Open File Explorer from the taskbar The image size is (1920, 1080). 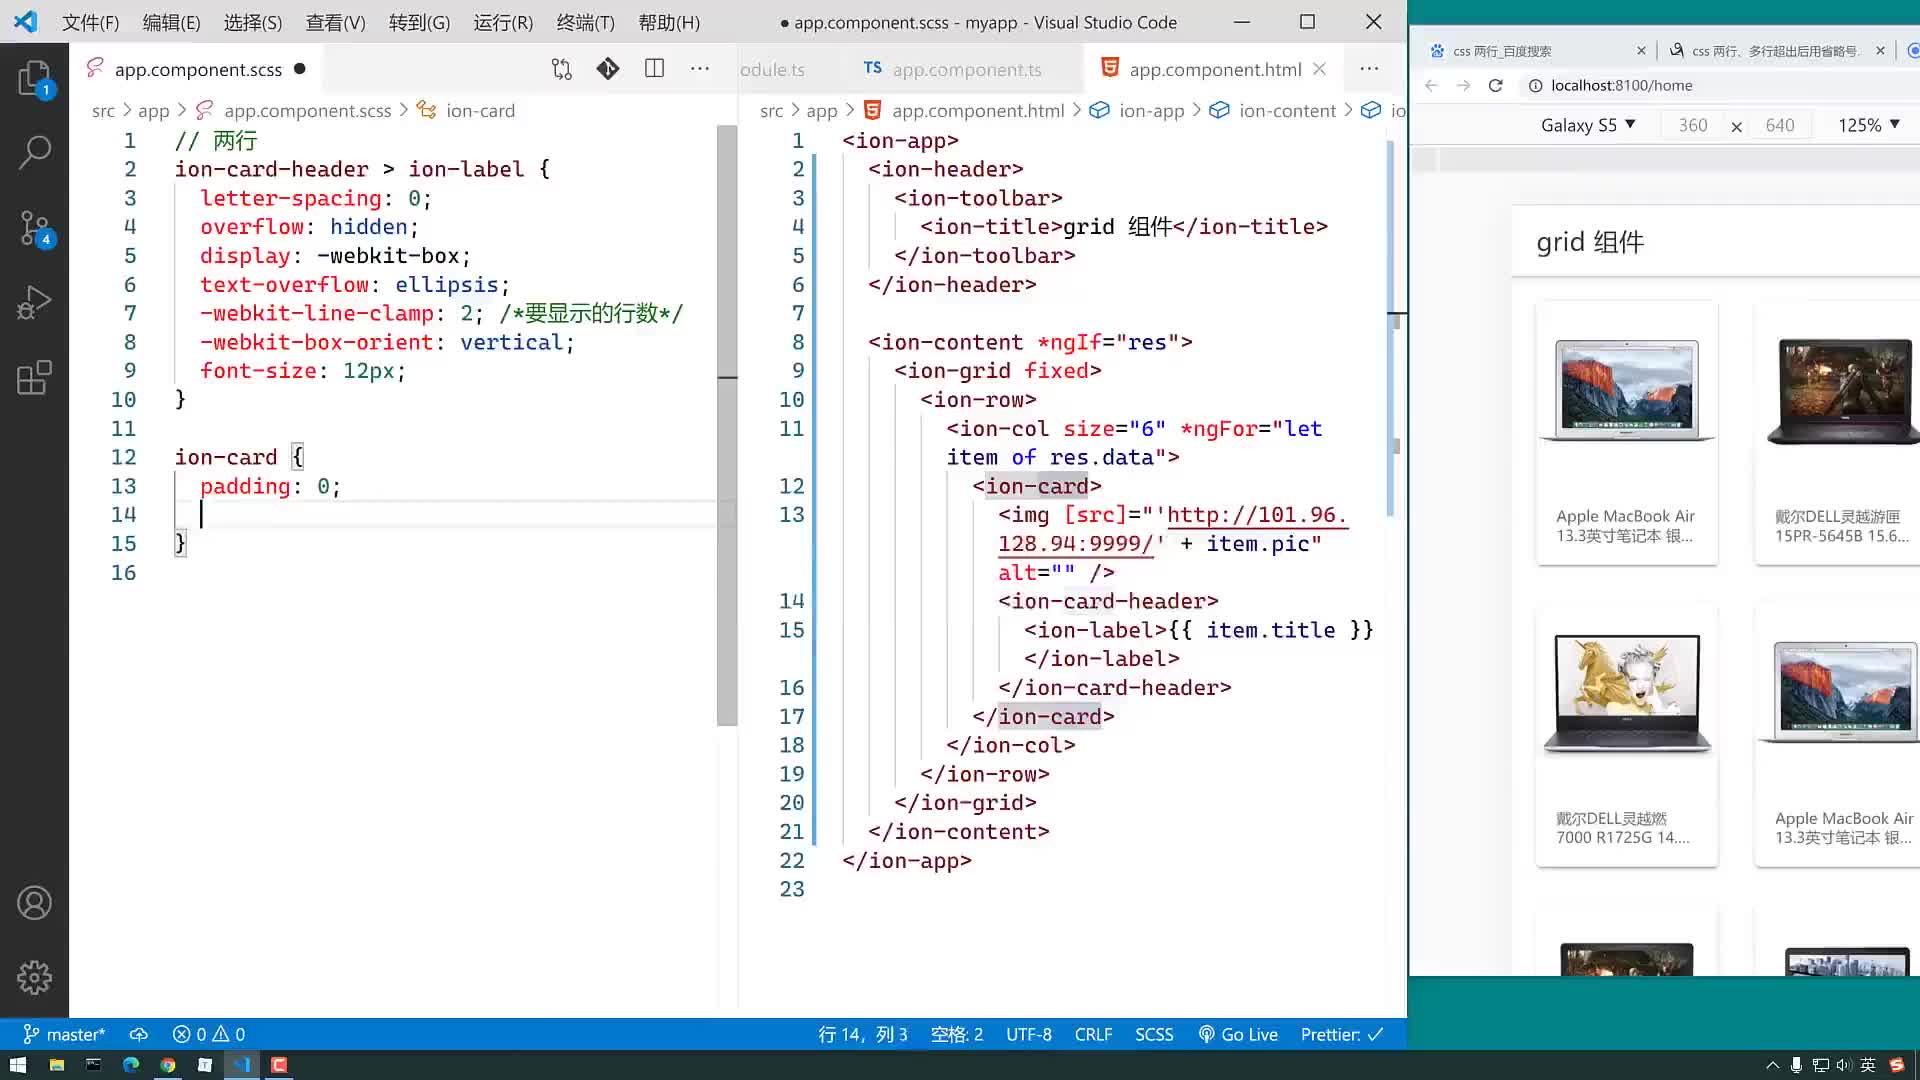point(56,1065)
